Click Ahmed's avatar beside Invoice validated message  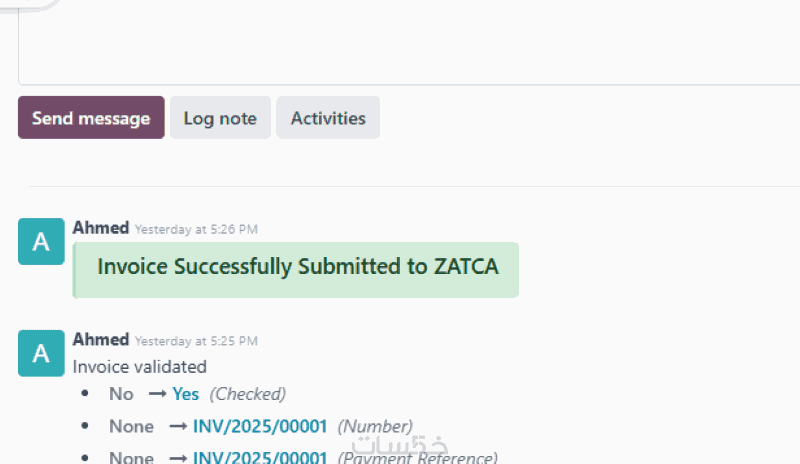(41, 353)
